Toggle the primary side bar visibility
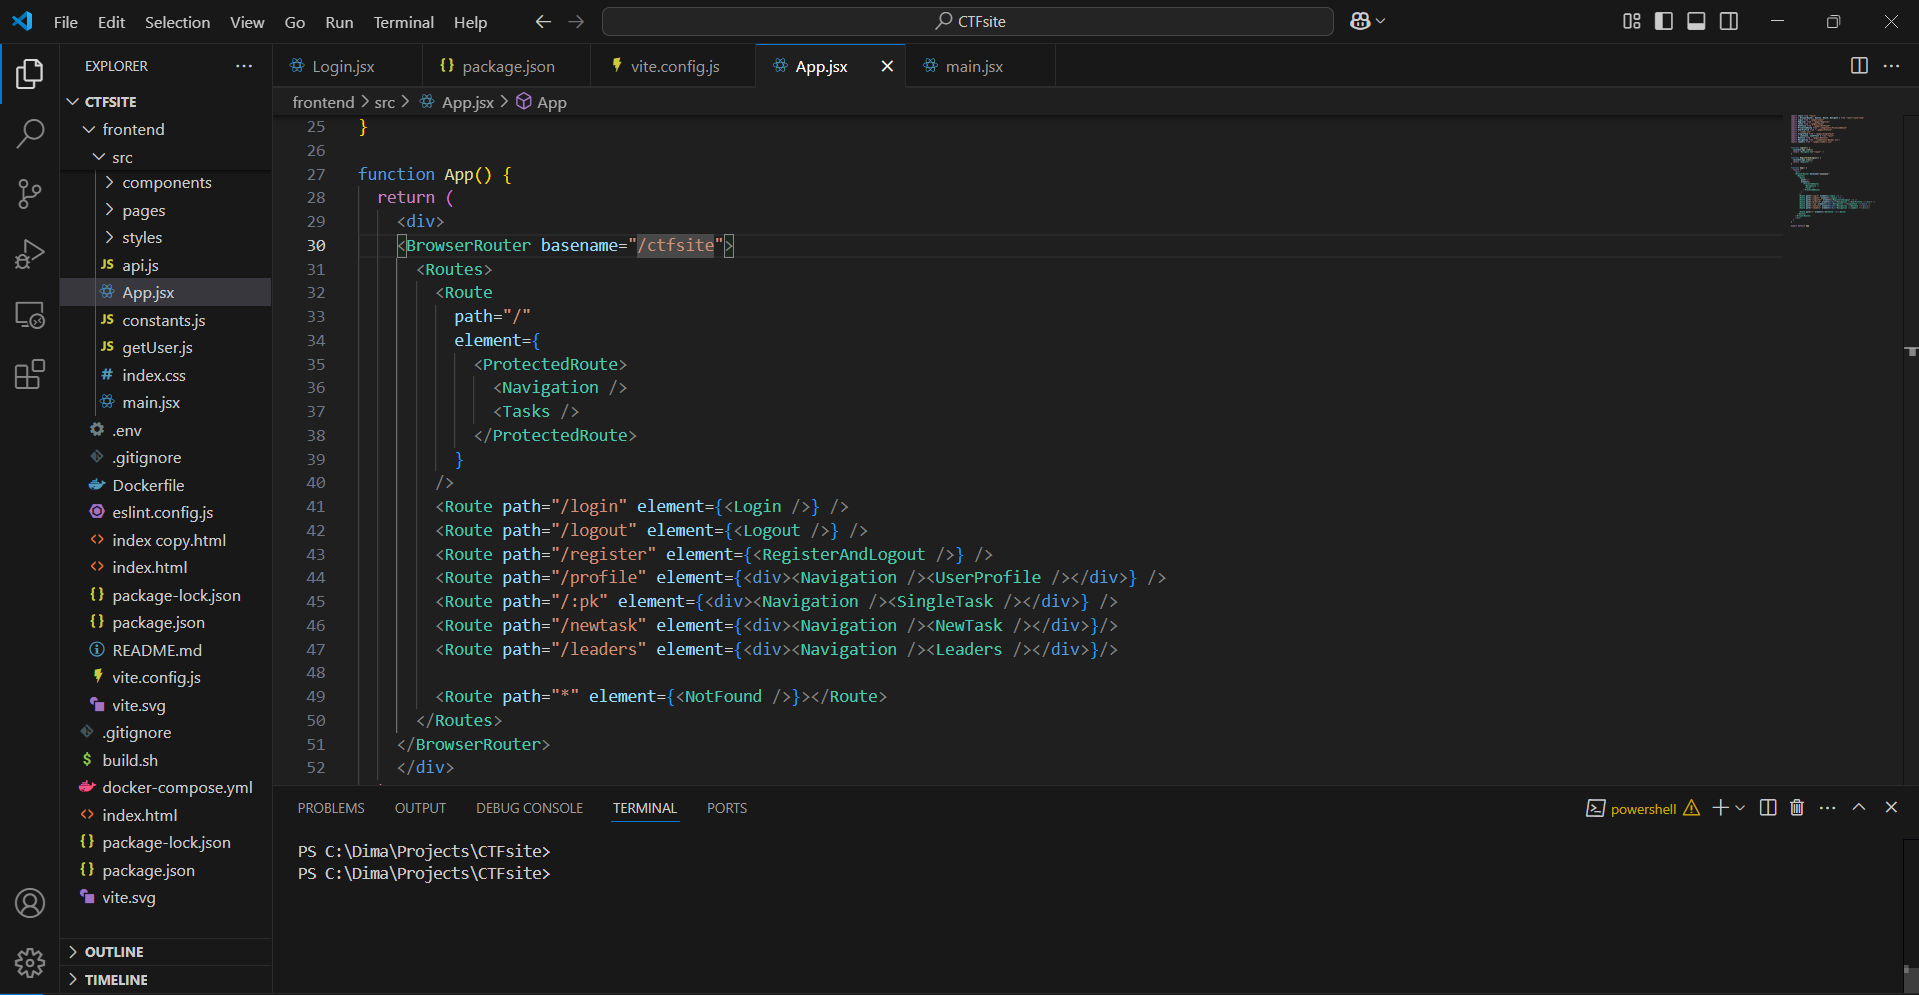The image size is (1919, 995). pyautogui.click(x=1664, y=21)
